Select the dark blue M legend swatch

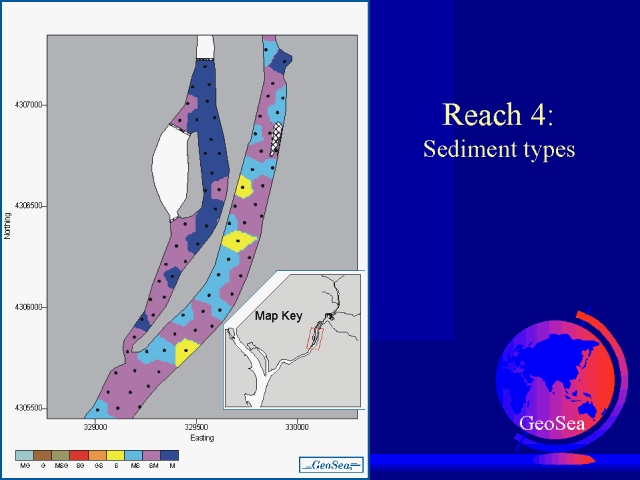[172, 455]
